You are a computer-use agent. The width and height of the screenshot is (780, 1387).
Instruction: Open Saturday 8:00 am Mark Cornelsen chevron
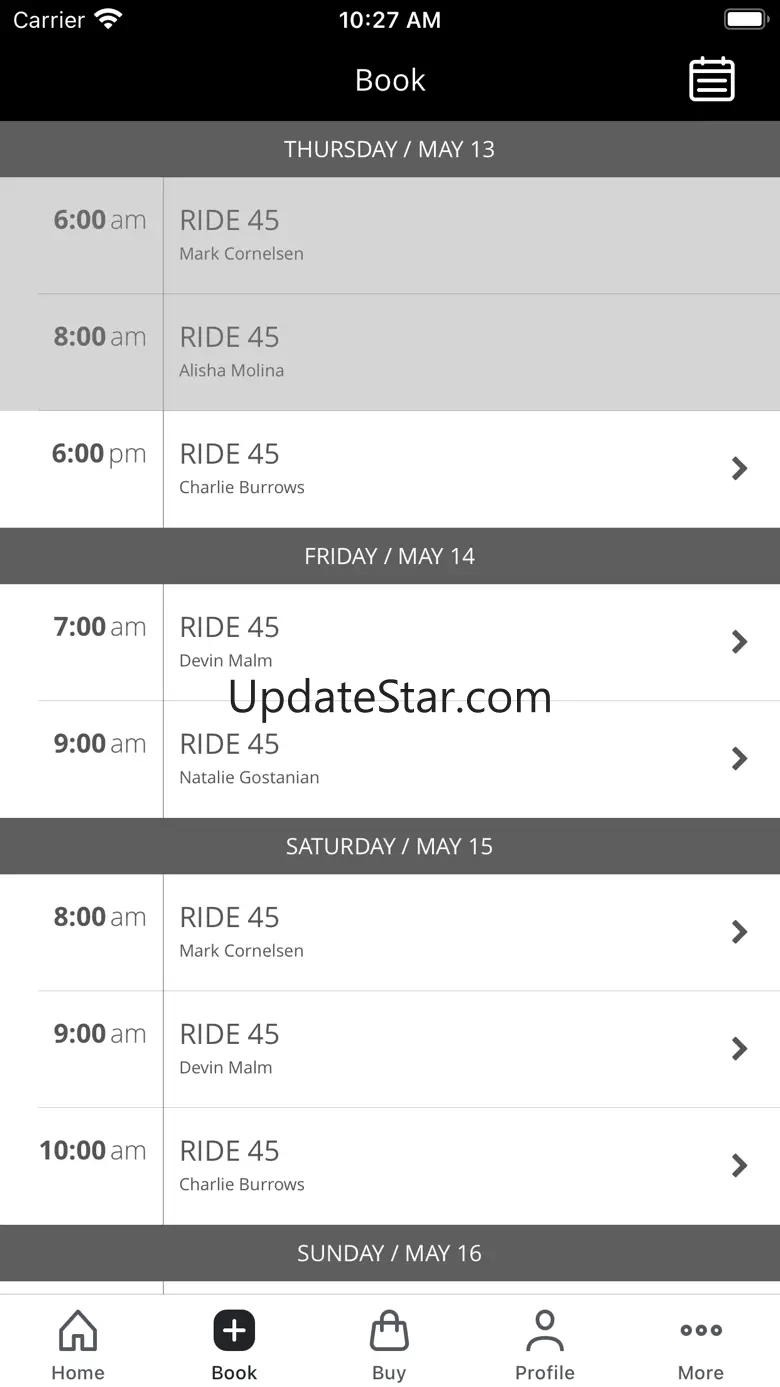pos(739,932)
